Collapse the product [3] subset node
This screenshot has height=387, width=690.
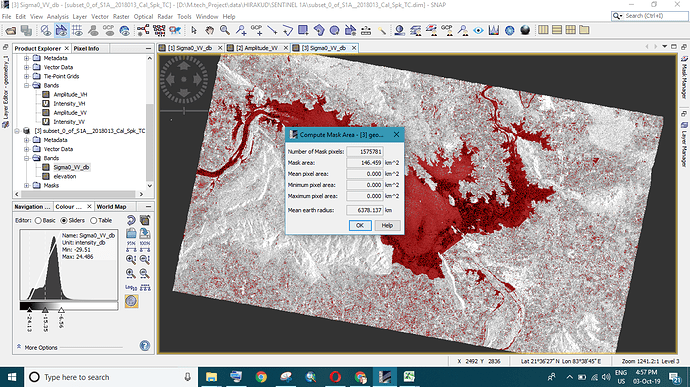(x=17, y=131)
